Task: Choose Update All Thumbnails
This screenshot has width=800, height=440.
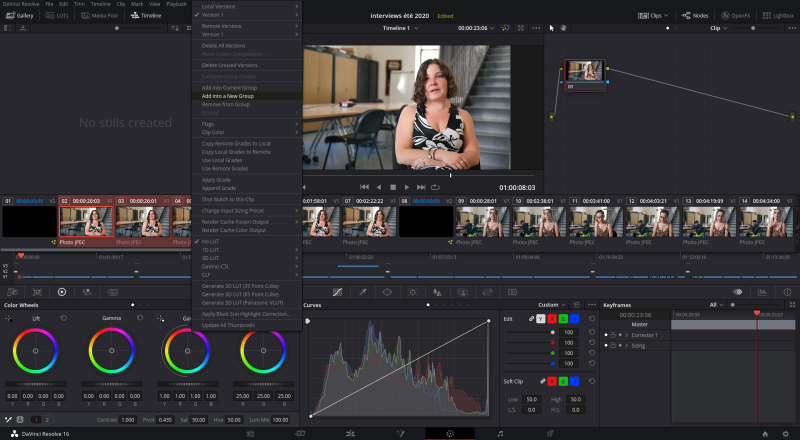Action: pos(247,325)
